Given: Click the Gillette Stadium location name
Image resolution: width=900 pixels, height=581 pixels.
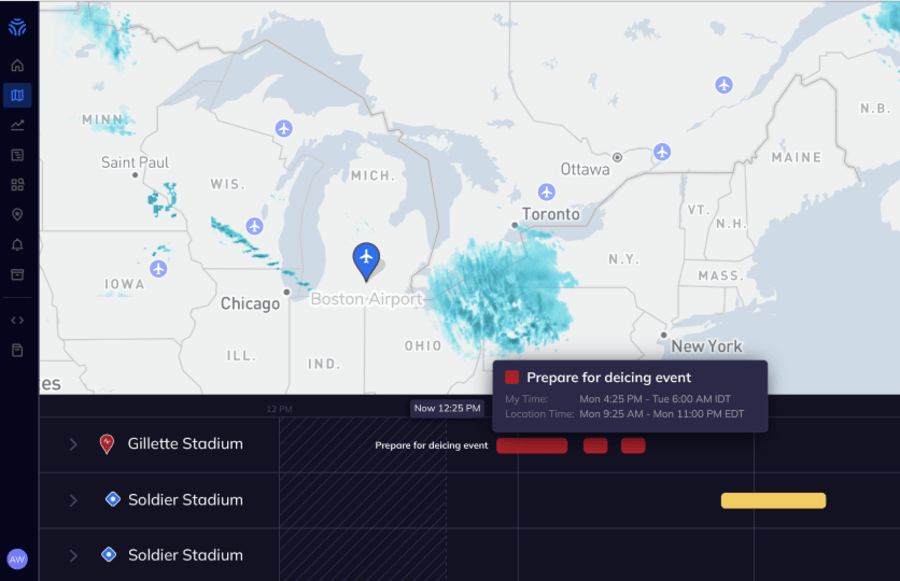Looking at the screenshot, I should pyautogui.click(x=185, y=444).
